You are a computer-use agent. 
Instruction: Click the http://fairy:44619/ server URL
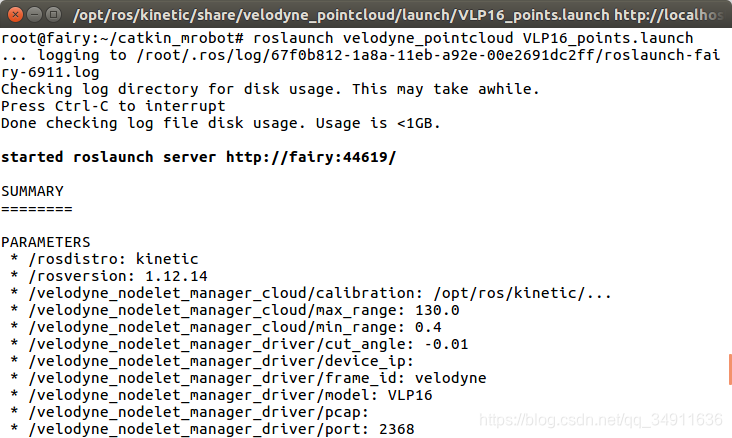(x=311, y=157)
